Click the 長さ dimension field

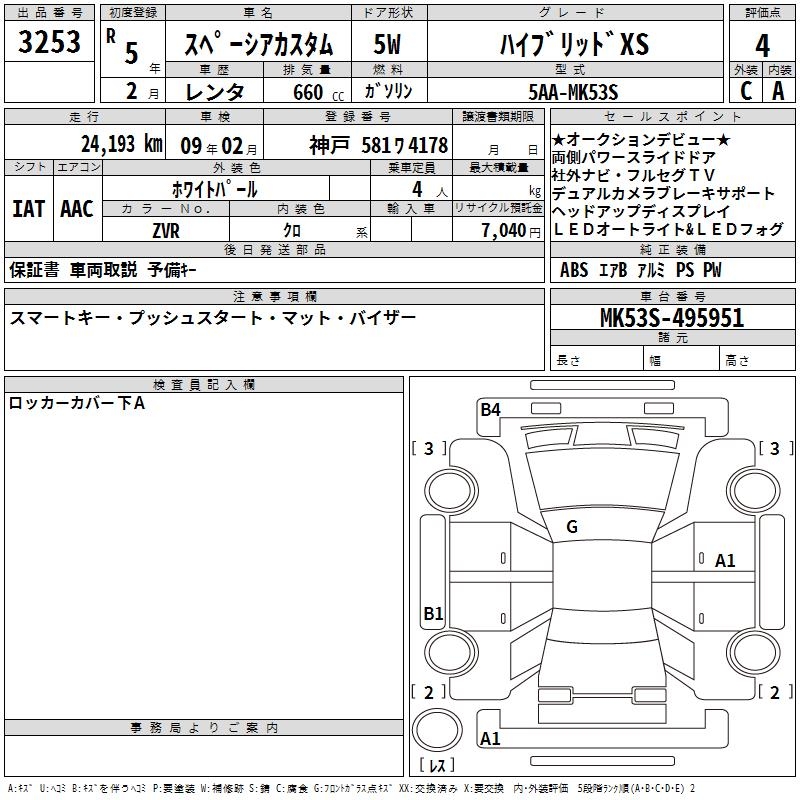(596, 360)
